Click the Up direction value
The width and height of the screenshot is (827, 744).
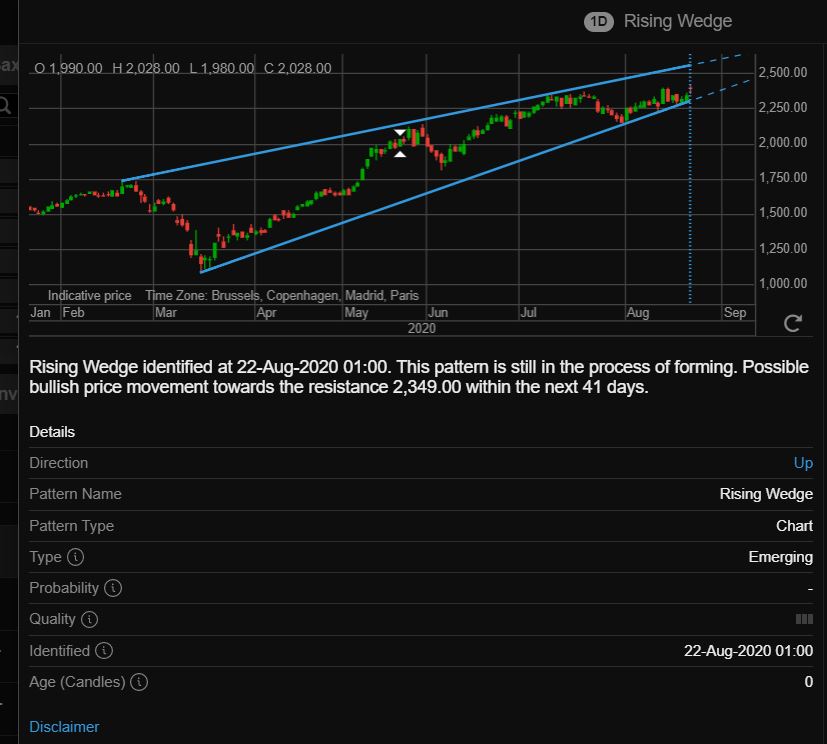pos(803,463)
